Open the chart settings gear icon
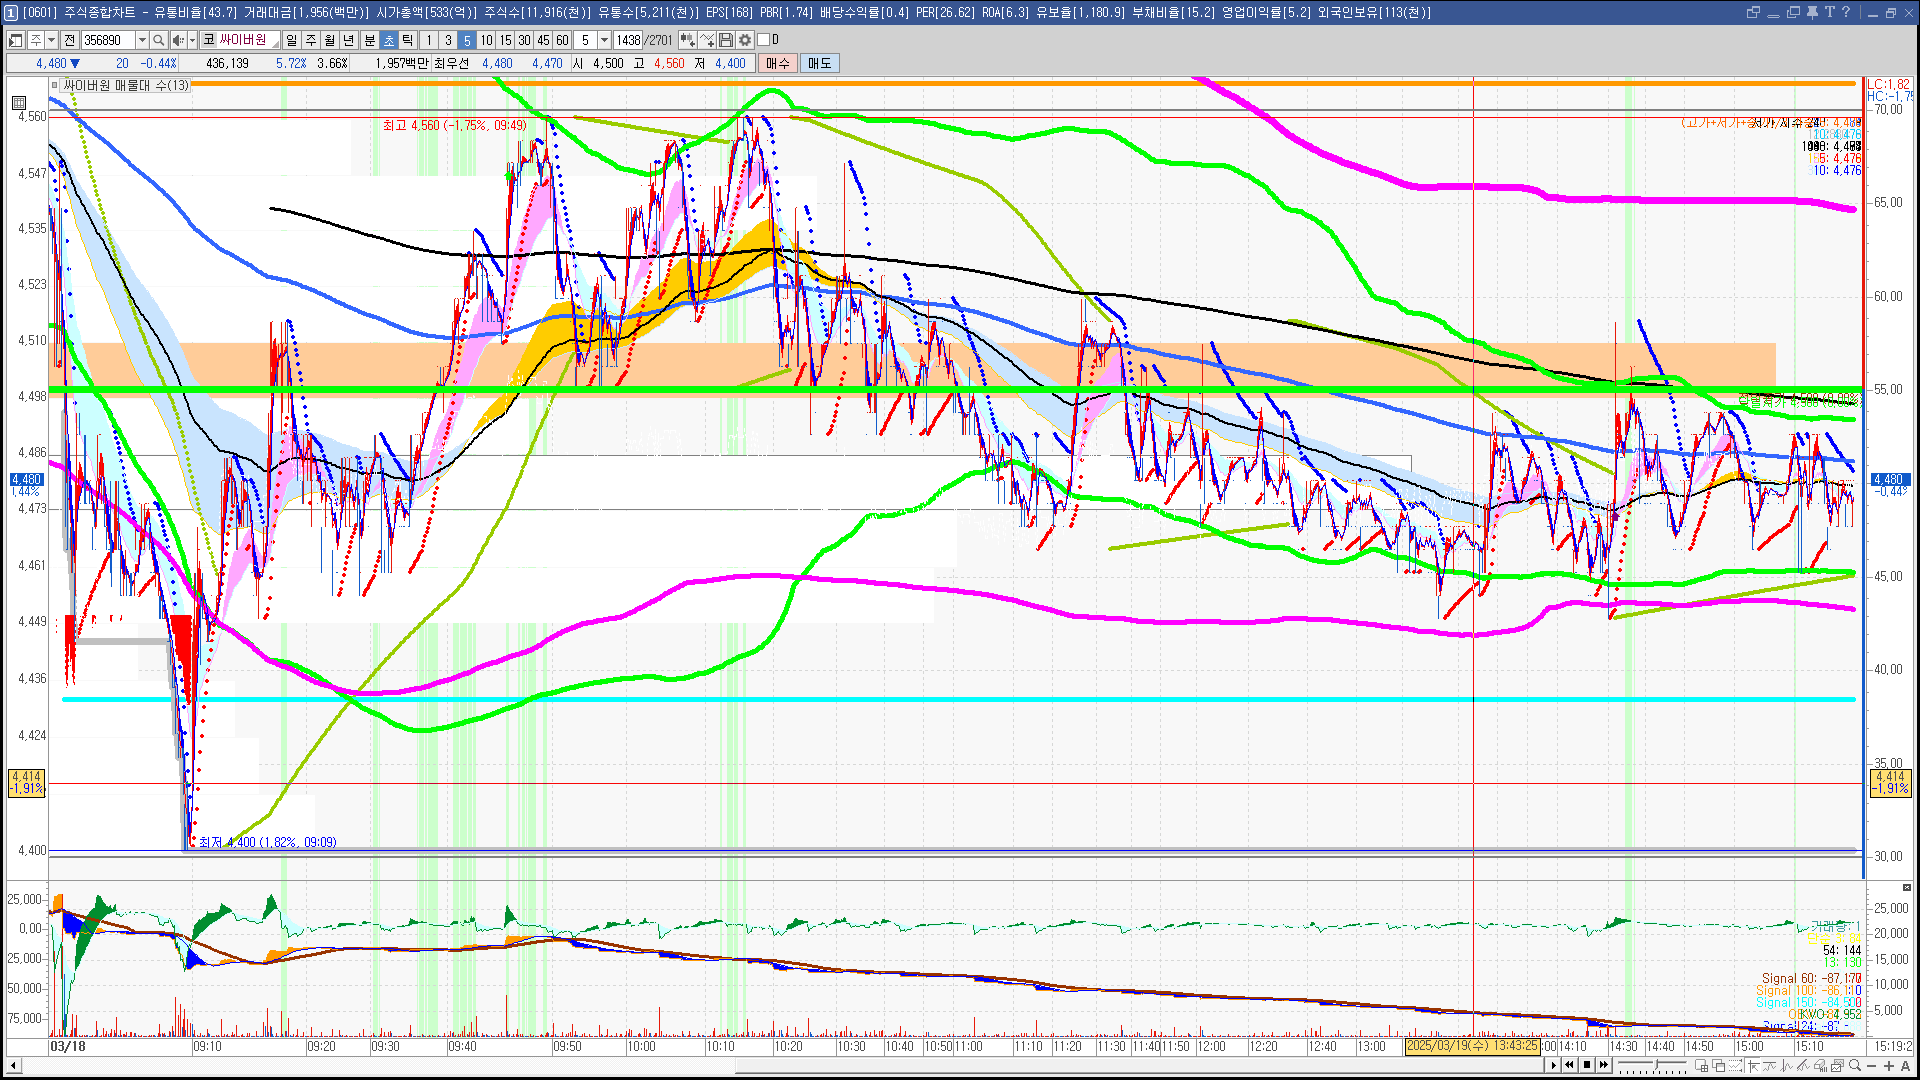The image size is (1920, 1080). pos(745,40)
